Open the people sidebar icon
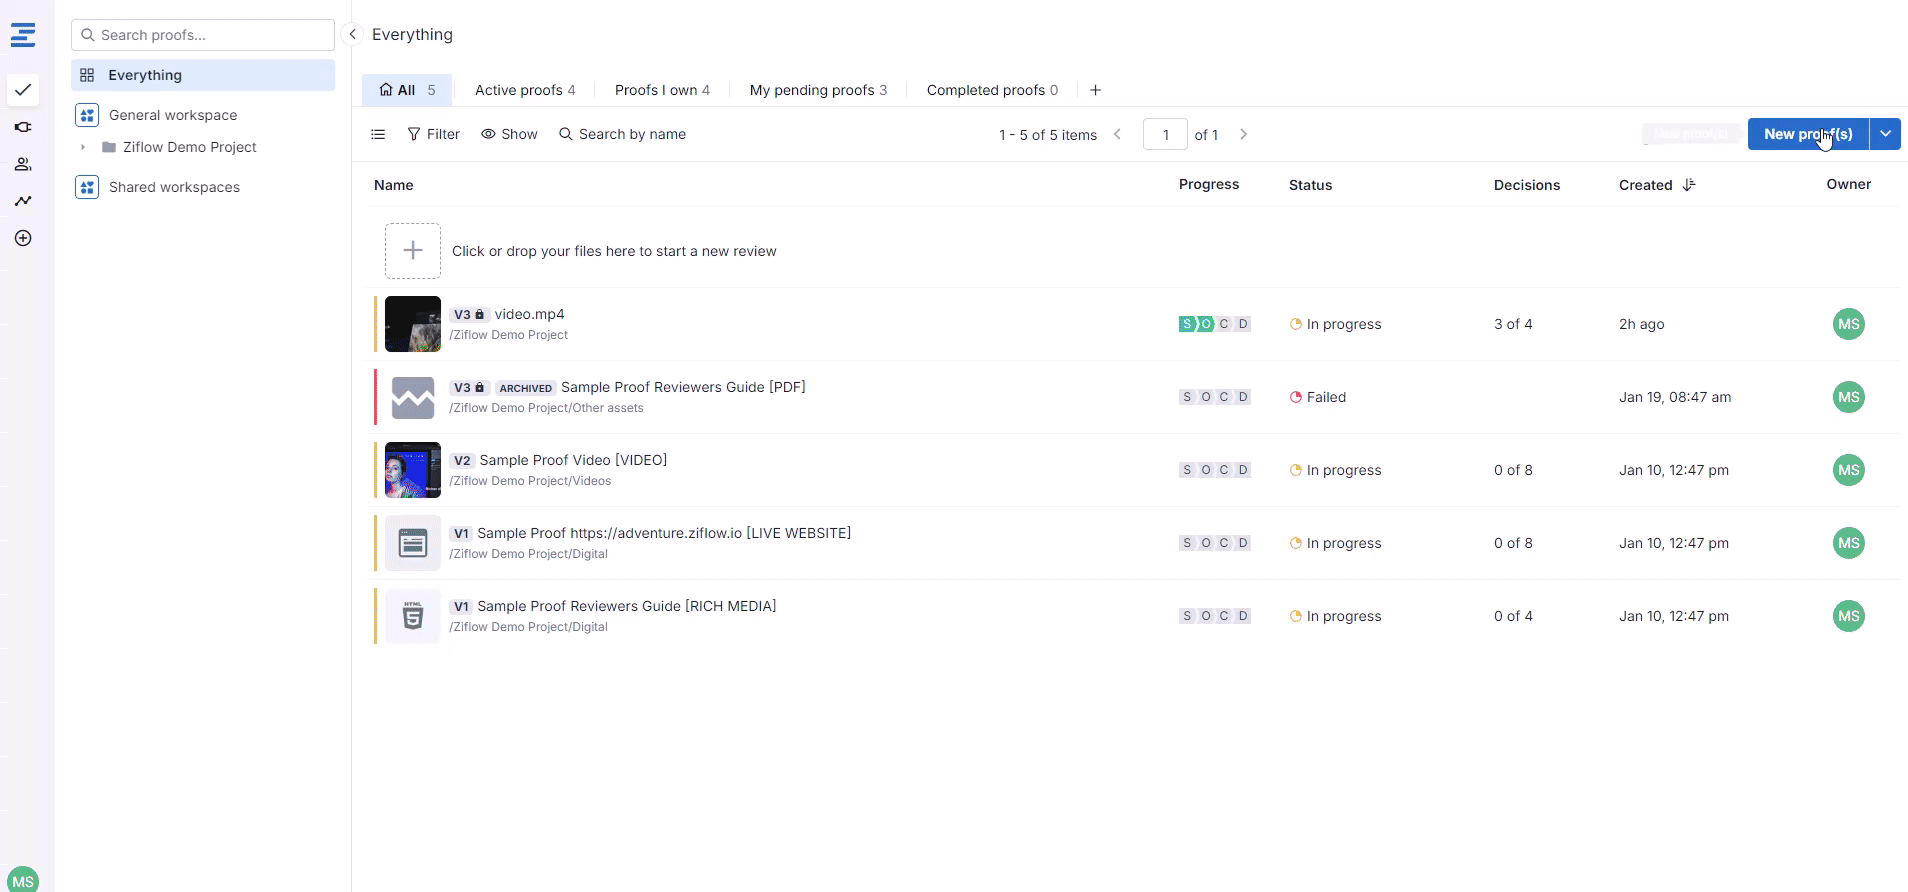The width and height of the screenshot is (1908, 892). (23, 164)
